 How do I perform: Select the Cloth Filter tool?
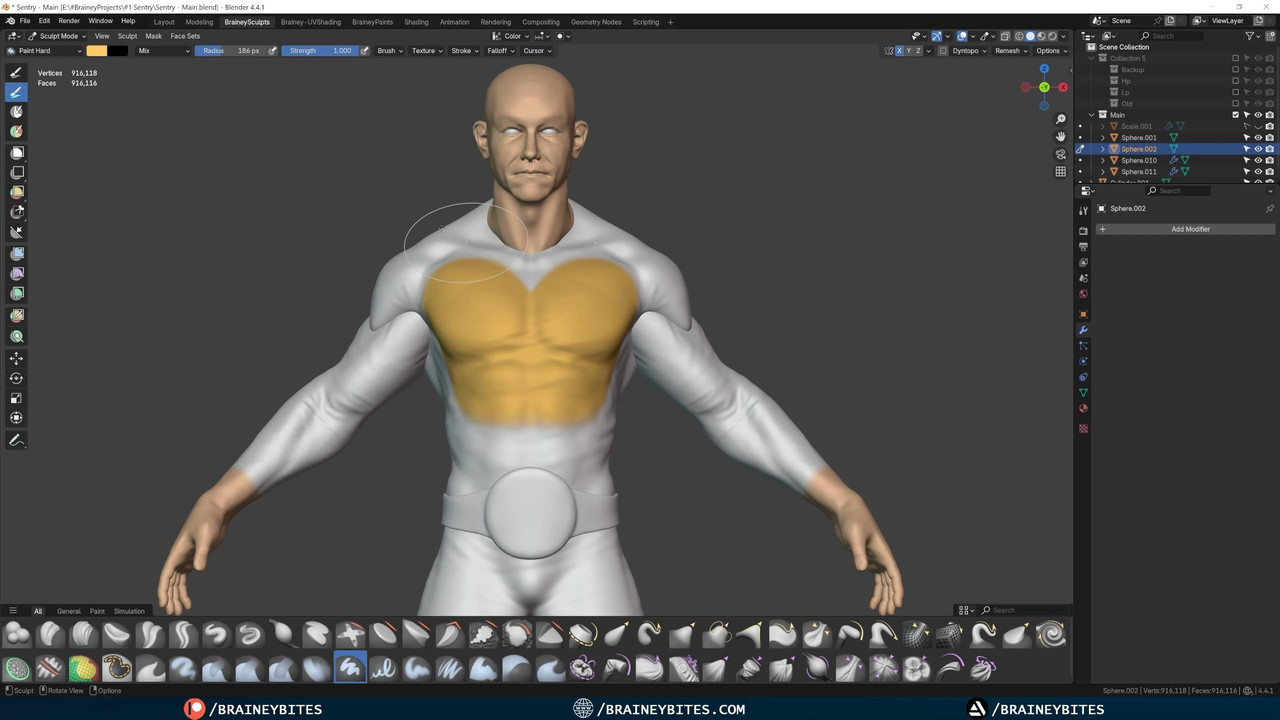[x=16, y=274]
